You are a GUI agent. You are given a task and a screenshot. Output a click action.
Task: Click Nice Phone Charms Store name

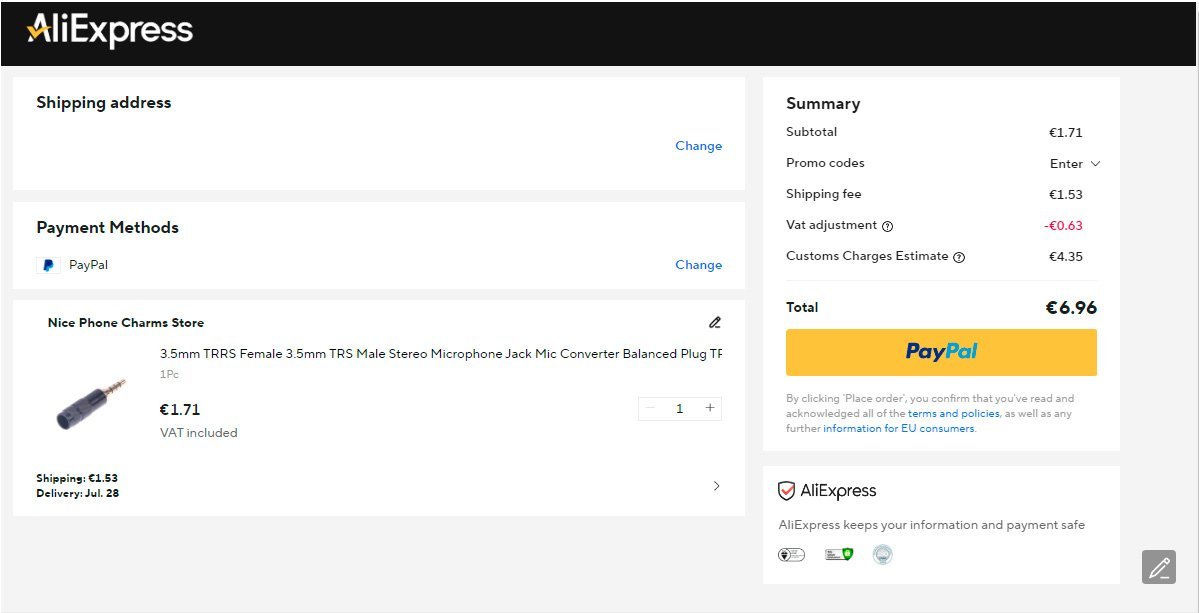pyautogui.click(x=125, y=323)
